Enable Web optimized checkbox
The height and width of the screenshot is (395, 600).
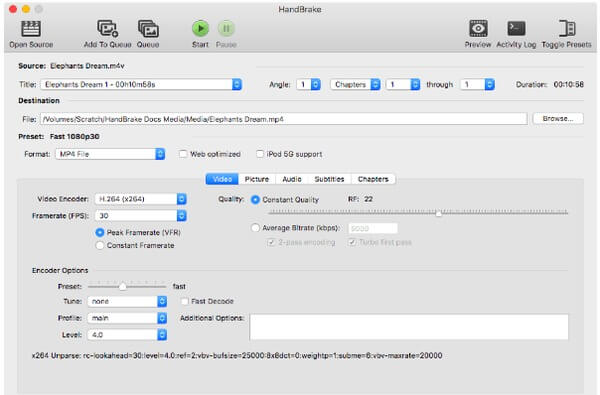183,154
